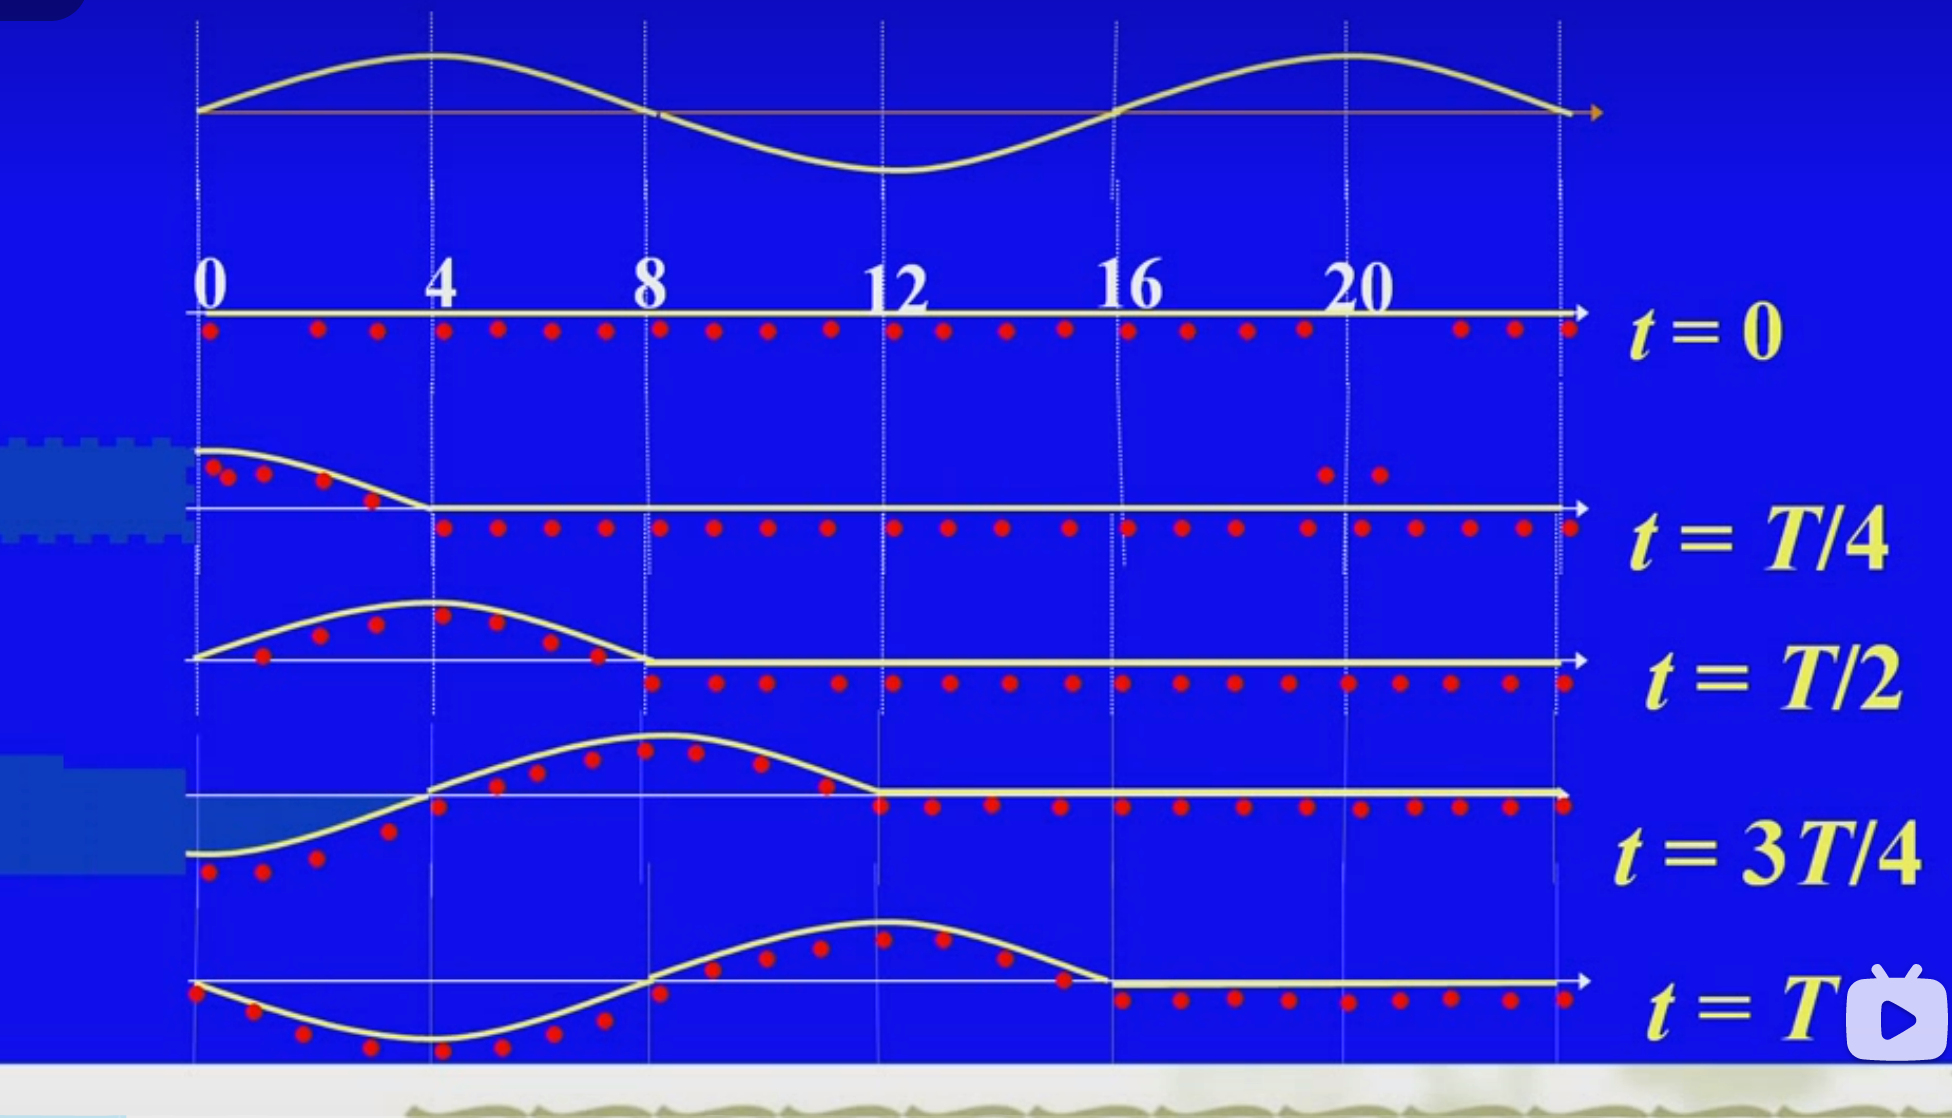Click the axis number 4
The height and width of the screenshot is (1118, 1952).
point(440,283)
